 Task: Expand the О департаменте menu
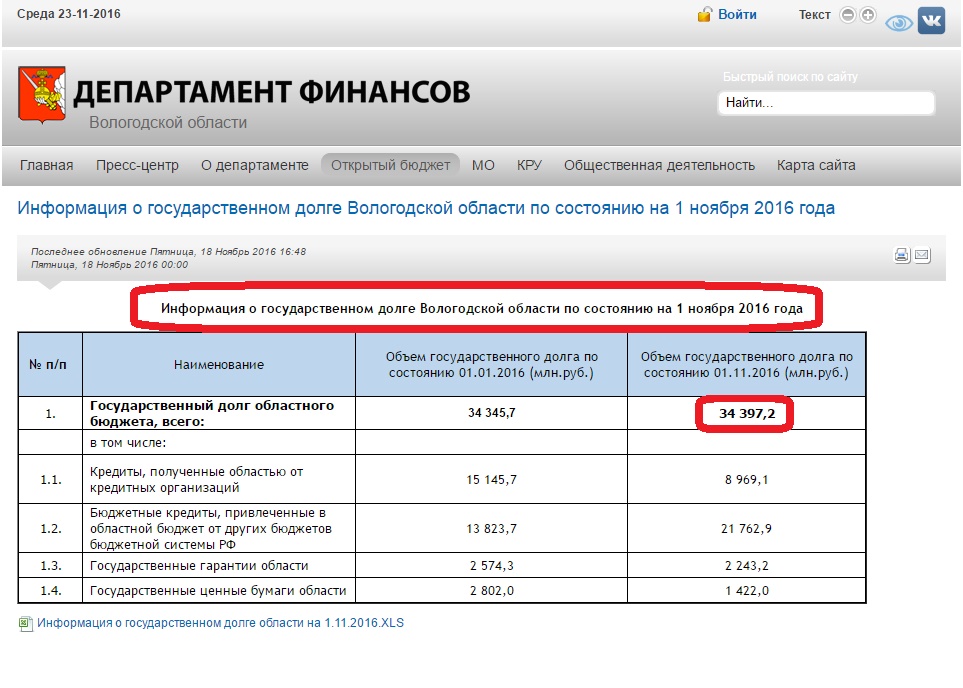point(254,166)
